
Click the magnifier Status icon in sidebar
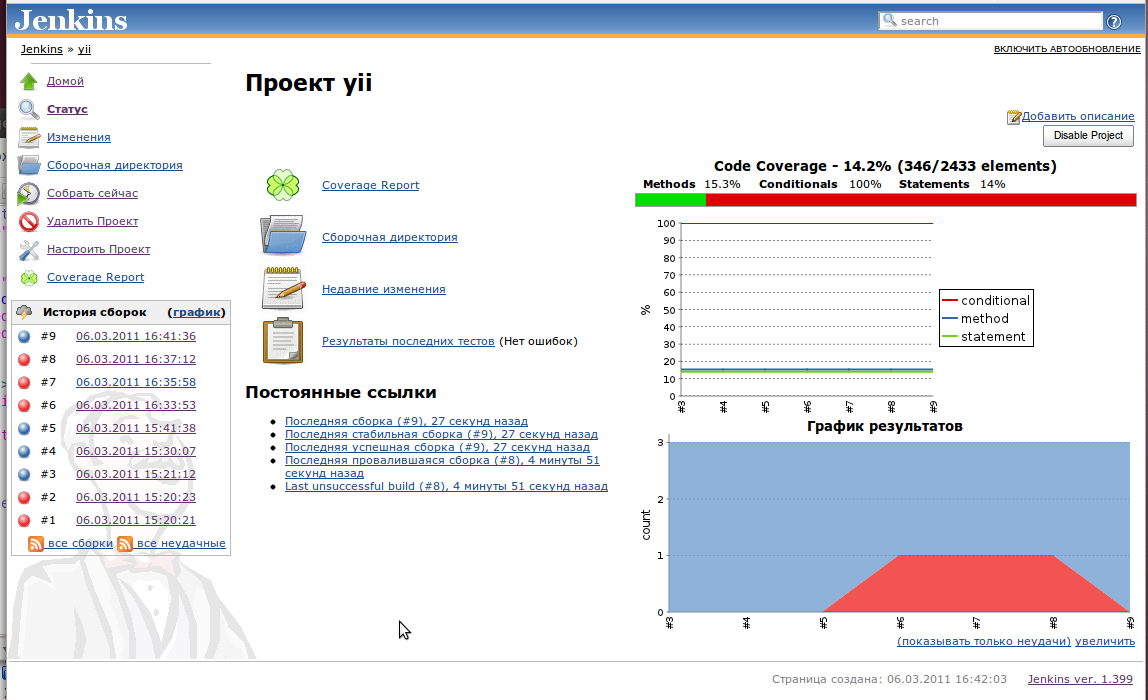click(29, 109)
